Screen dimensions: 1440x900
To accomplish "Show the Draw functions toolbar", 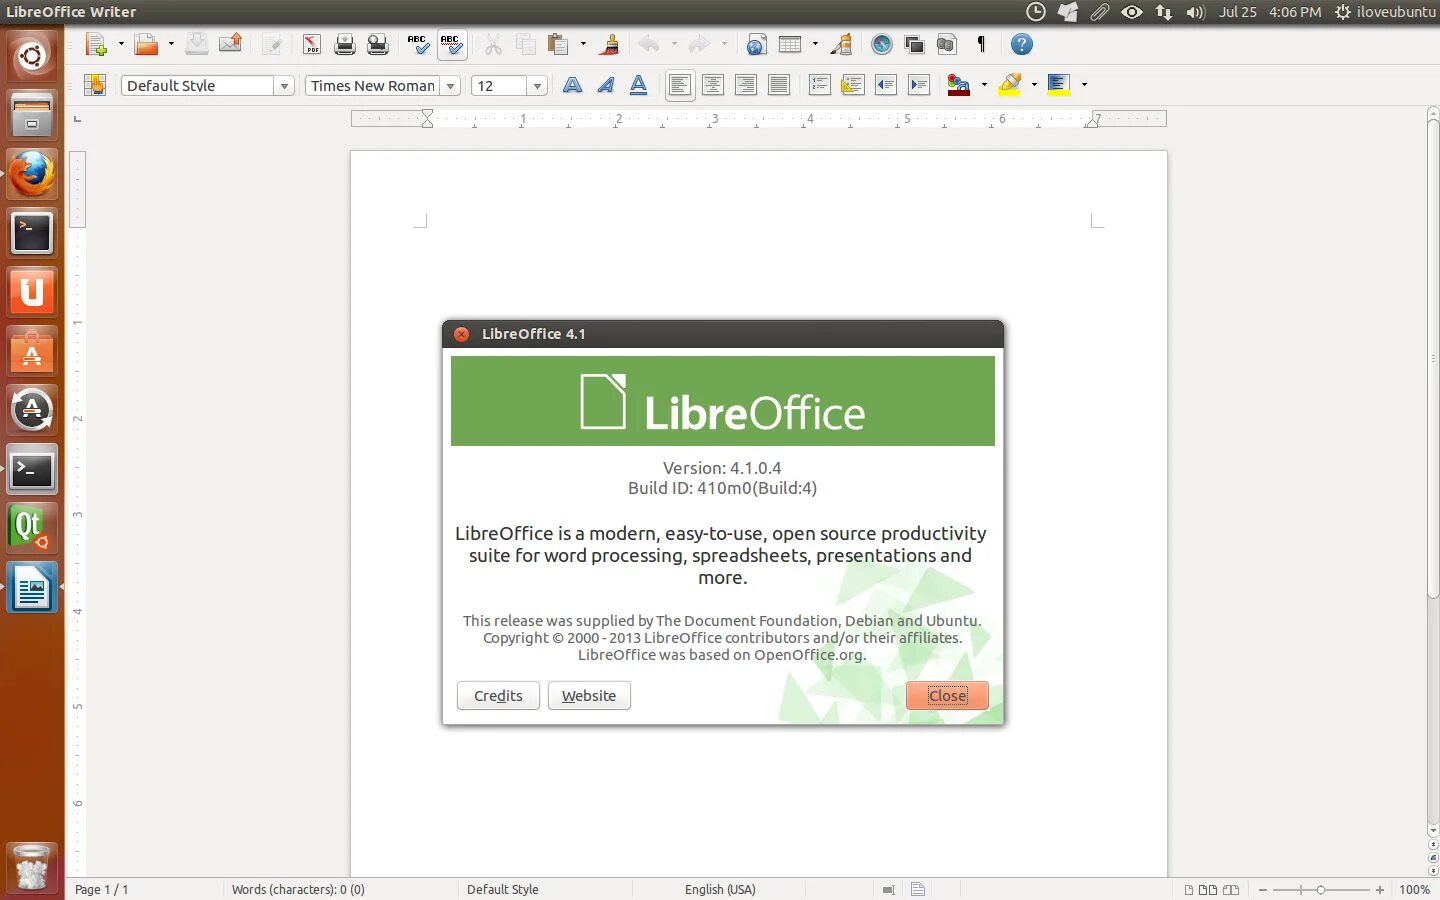I will pyautogui.click(x=841, y=44).
